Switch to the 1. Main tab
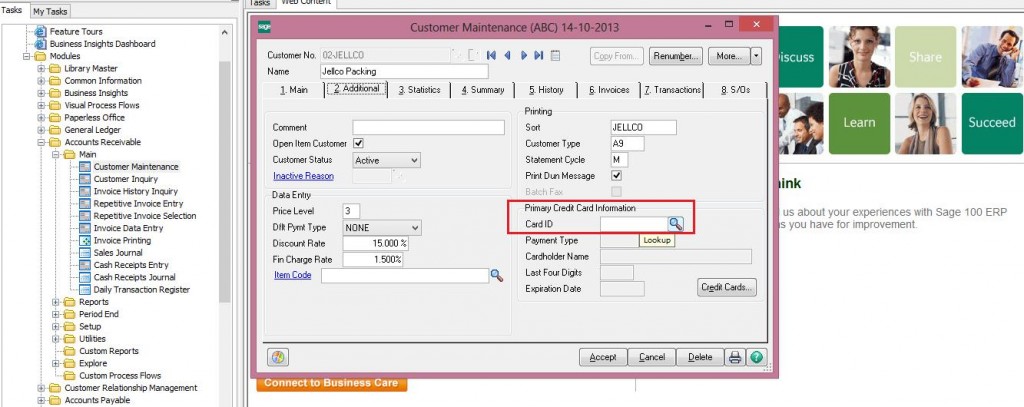The image size is (1024, 407). (294, 90)
